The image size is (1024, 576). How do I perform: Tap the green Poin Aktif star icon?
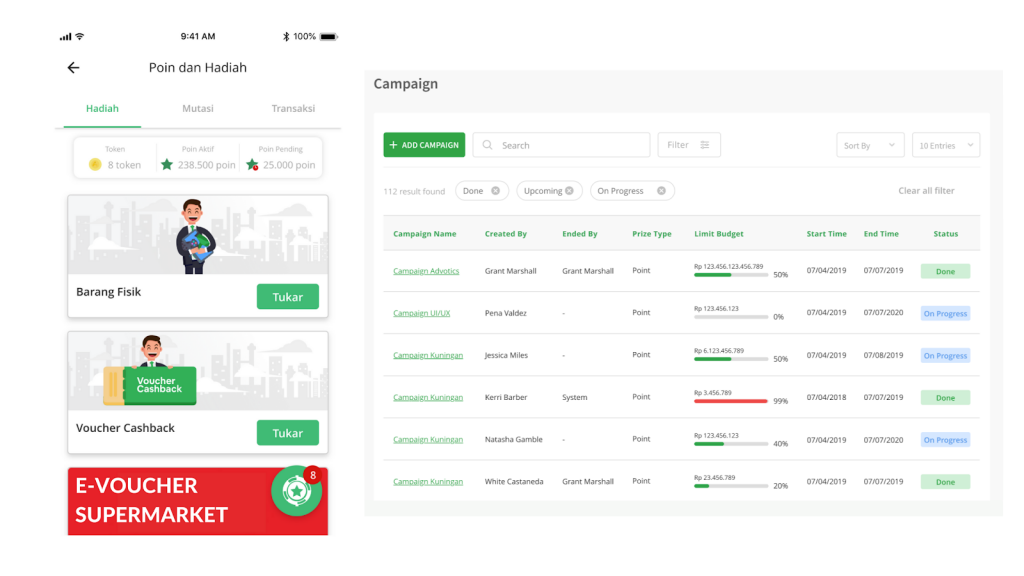click(167, 165)
